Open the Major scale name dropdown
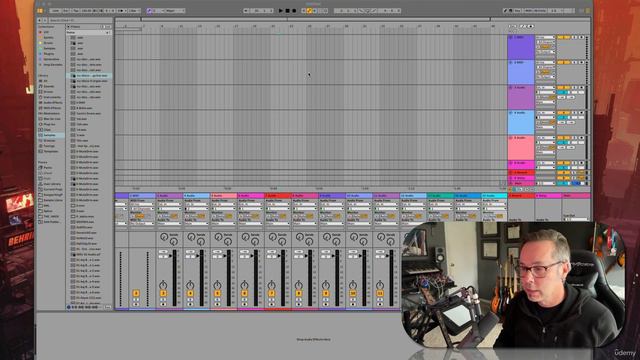 (x=175, y=11)
